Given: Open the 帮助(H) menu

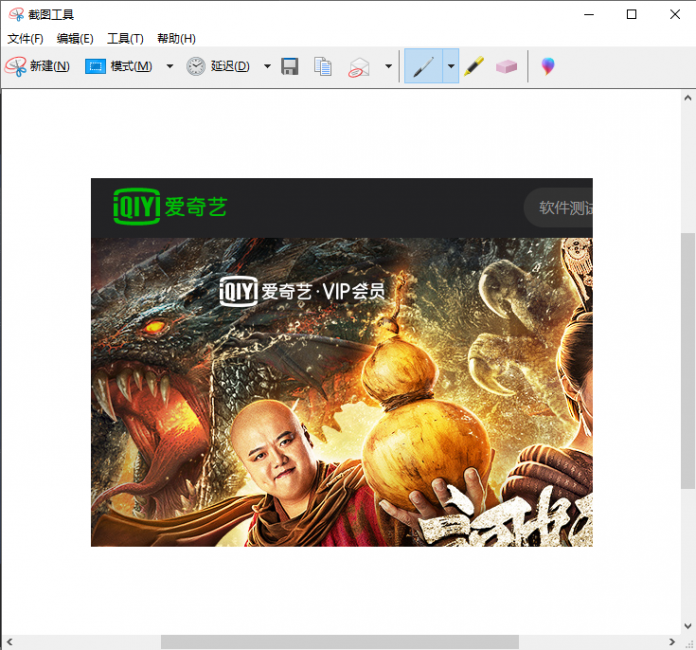Looking at the screenshot, I should [176, 39].
